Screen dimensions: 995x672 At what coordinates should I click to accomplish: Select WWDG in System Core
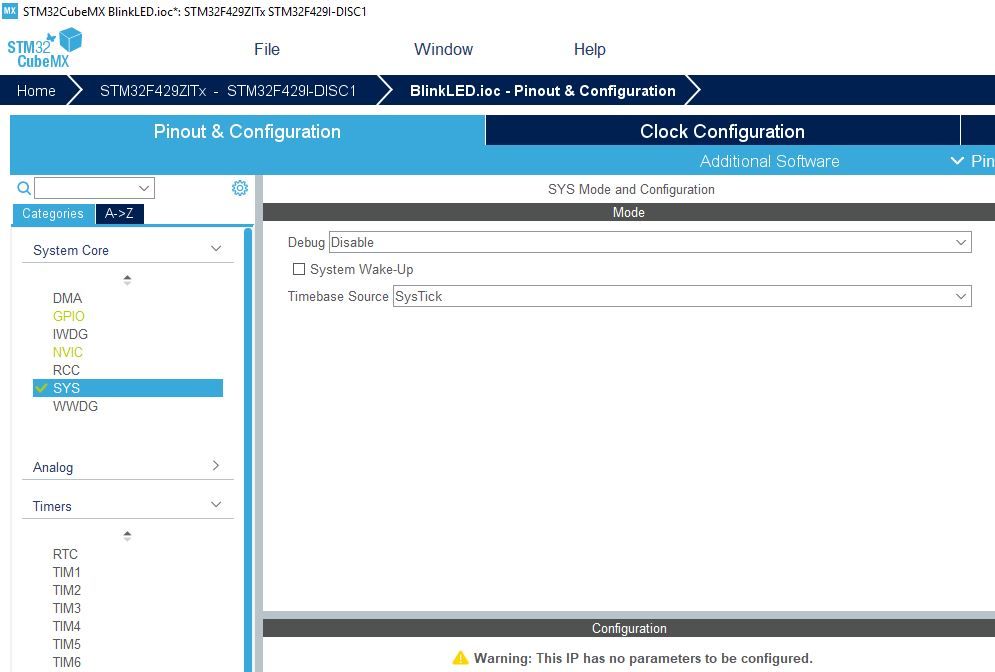point(76,406)
